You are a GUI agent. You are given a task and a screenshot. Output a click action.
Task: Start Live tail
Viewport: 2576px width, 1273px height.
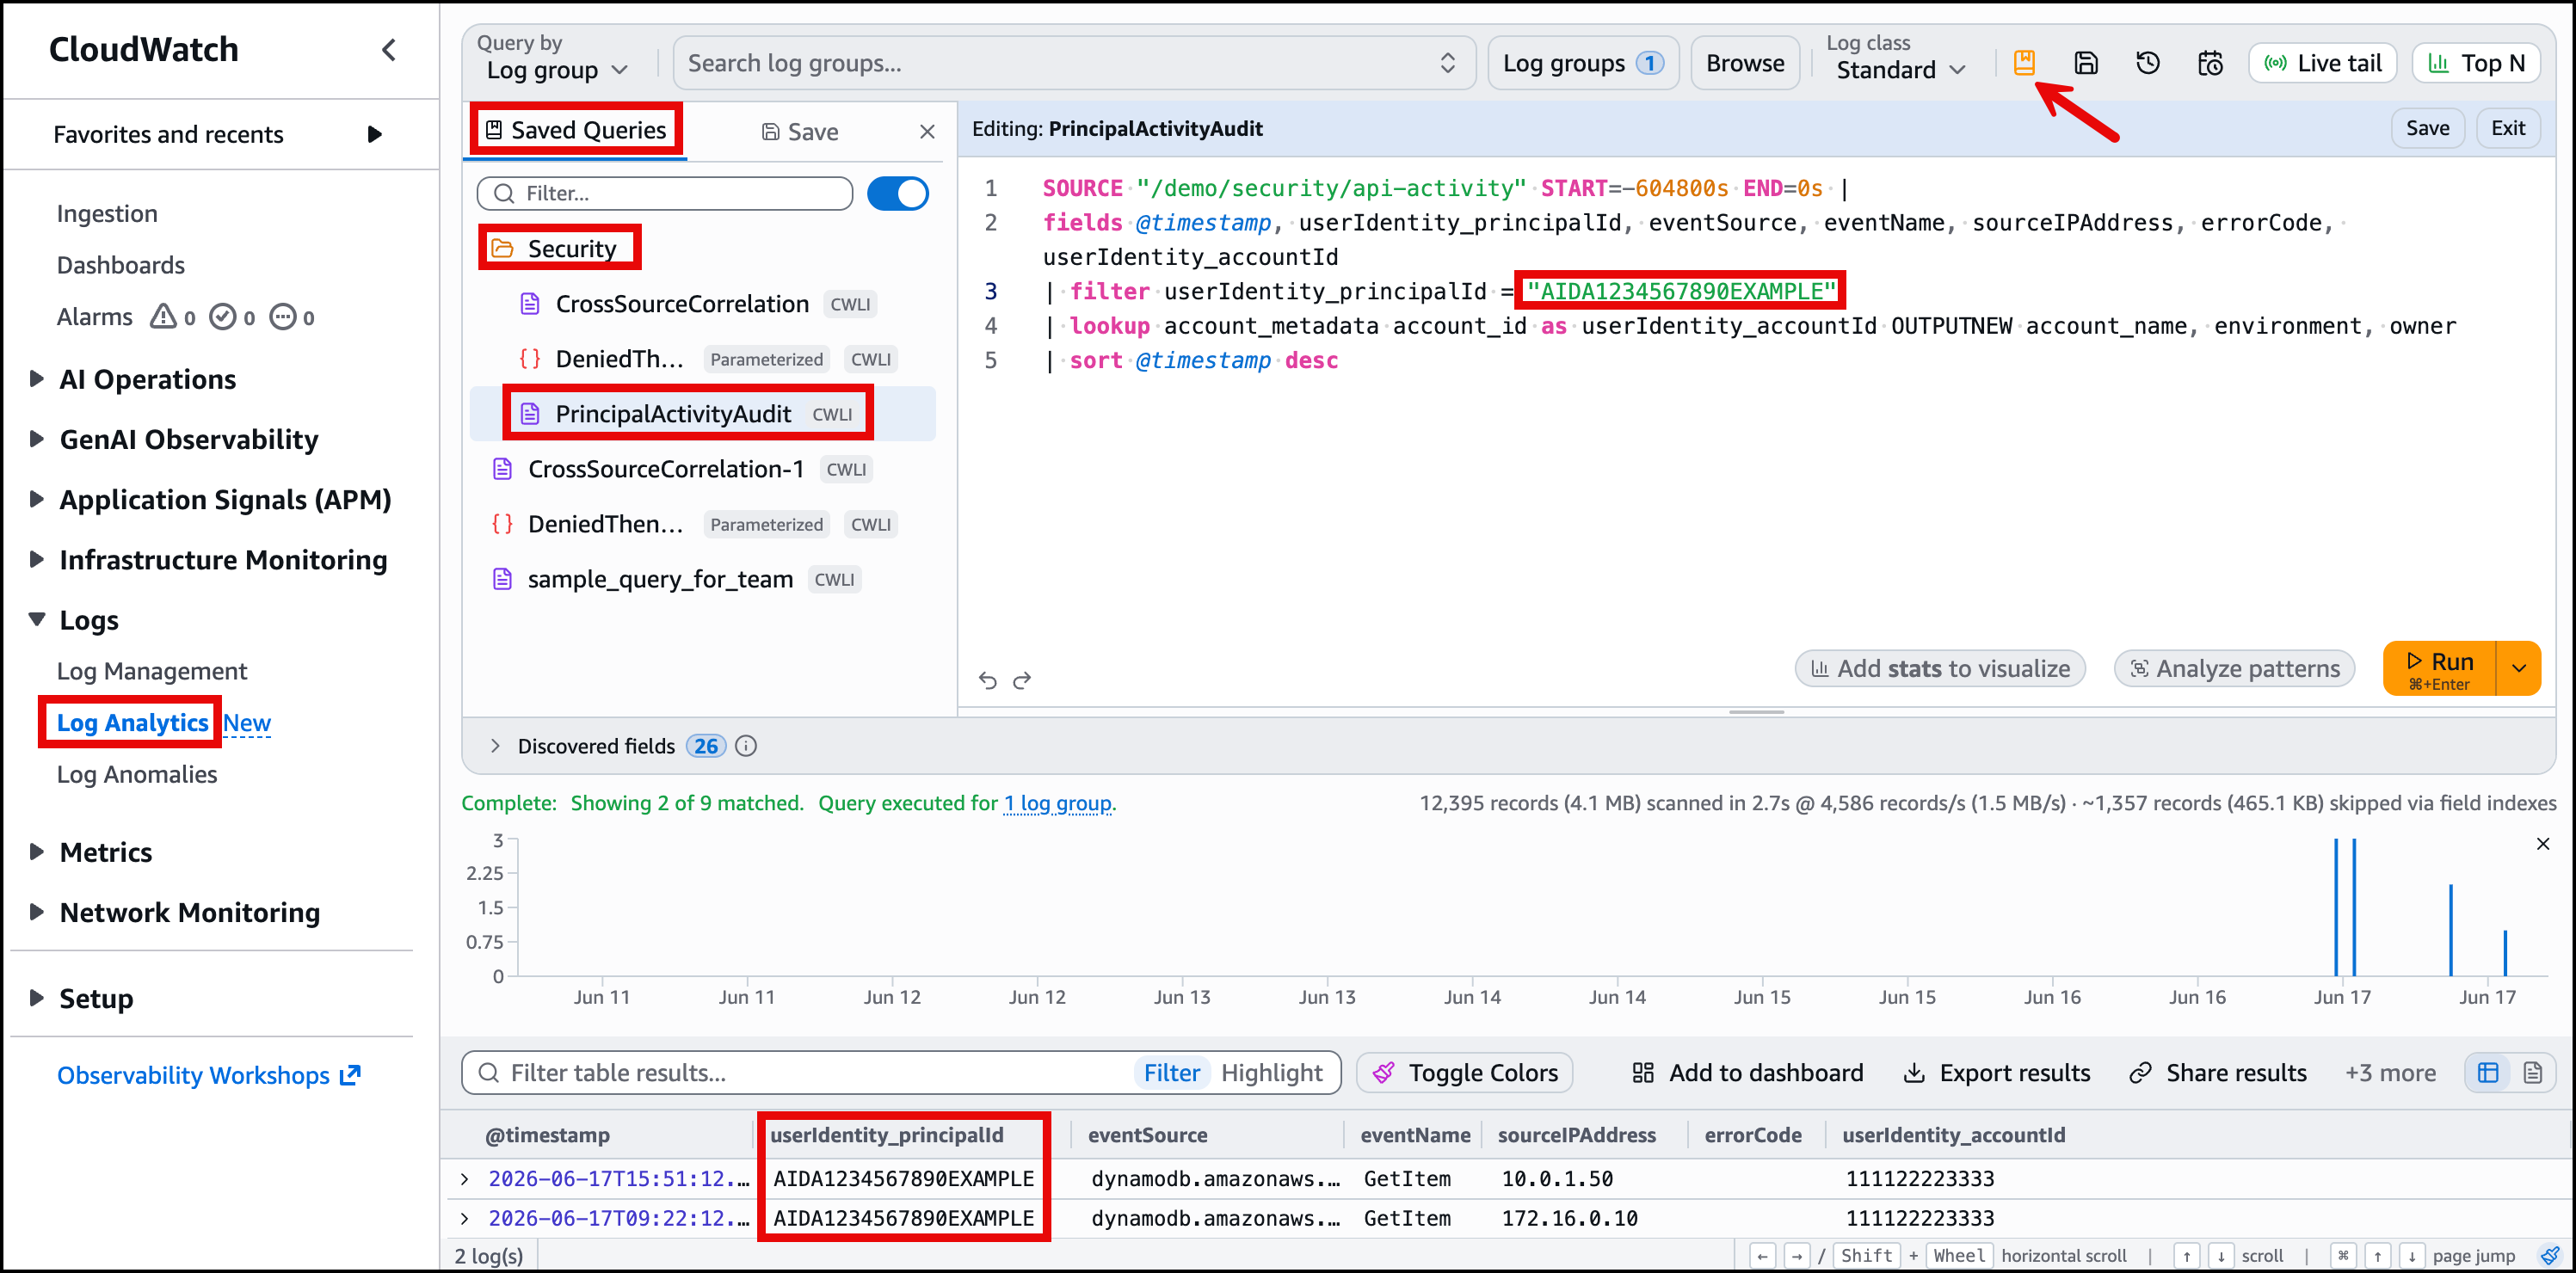point(2322,63)
